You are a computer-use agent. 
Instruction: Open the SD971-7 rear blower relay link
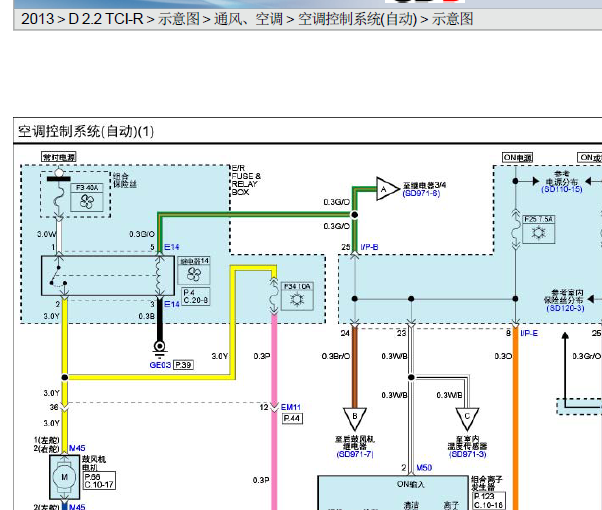point(355,454)
